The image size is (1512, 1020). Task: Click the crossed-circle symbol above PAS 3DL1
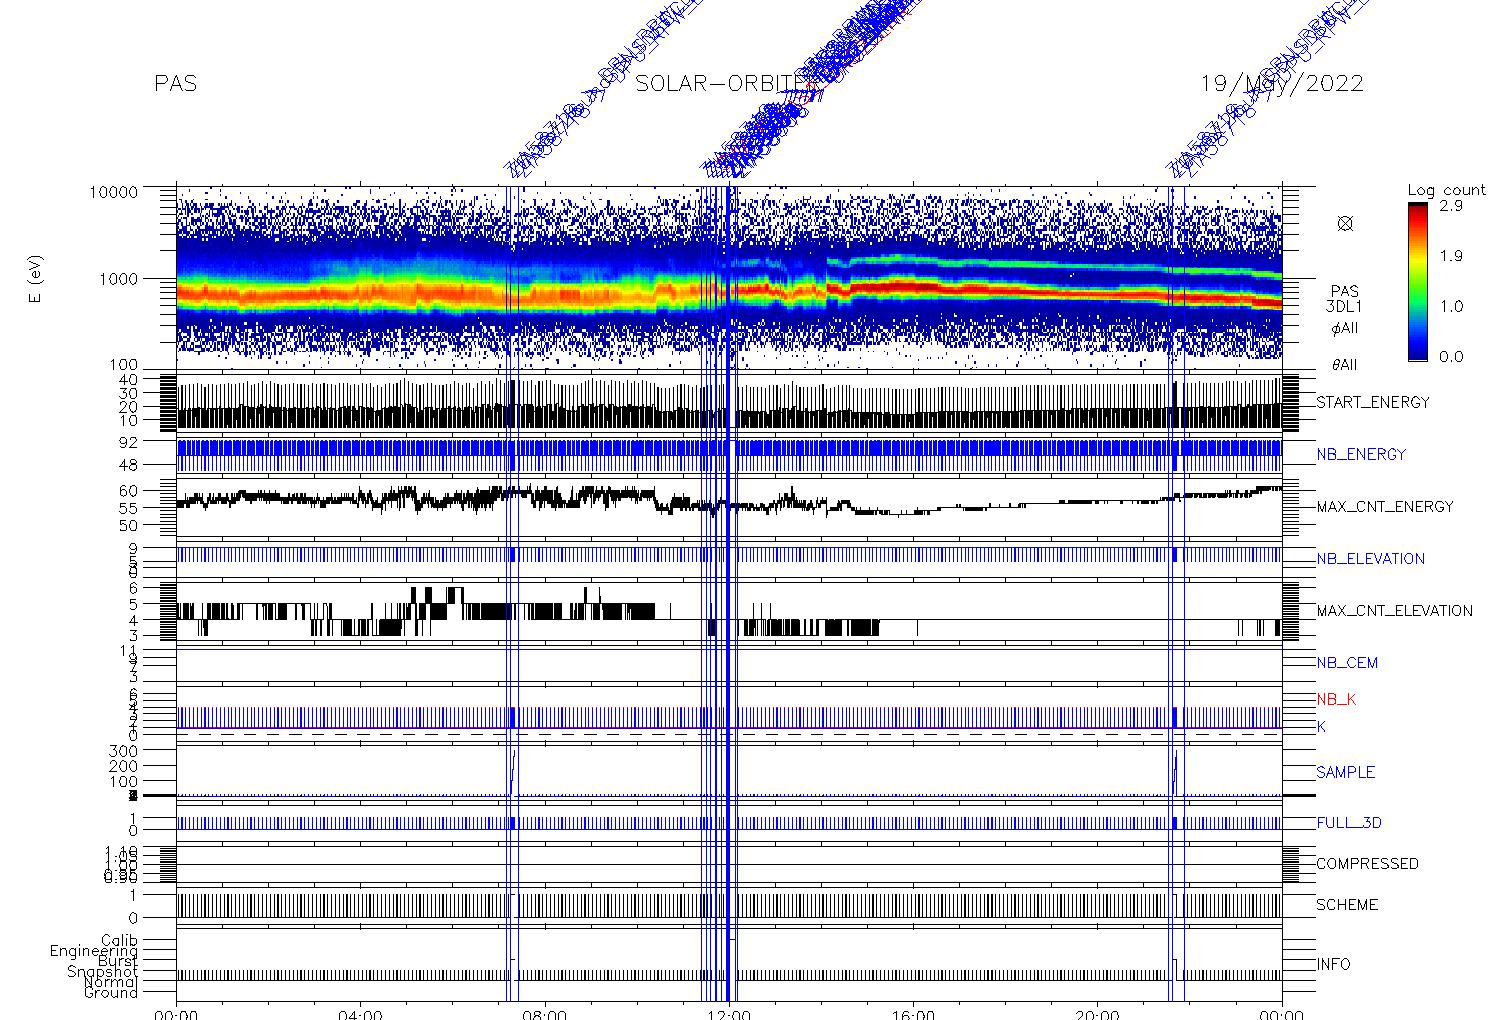click(1345, 224)
